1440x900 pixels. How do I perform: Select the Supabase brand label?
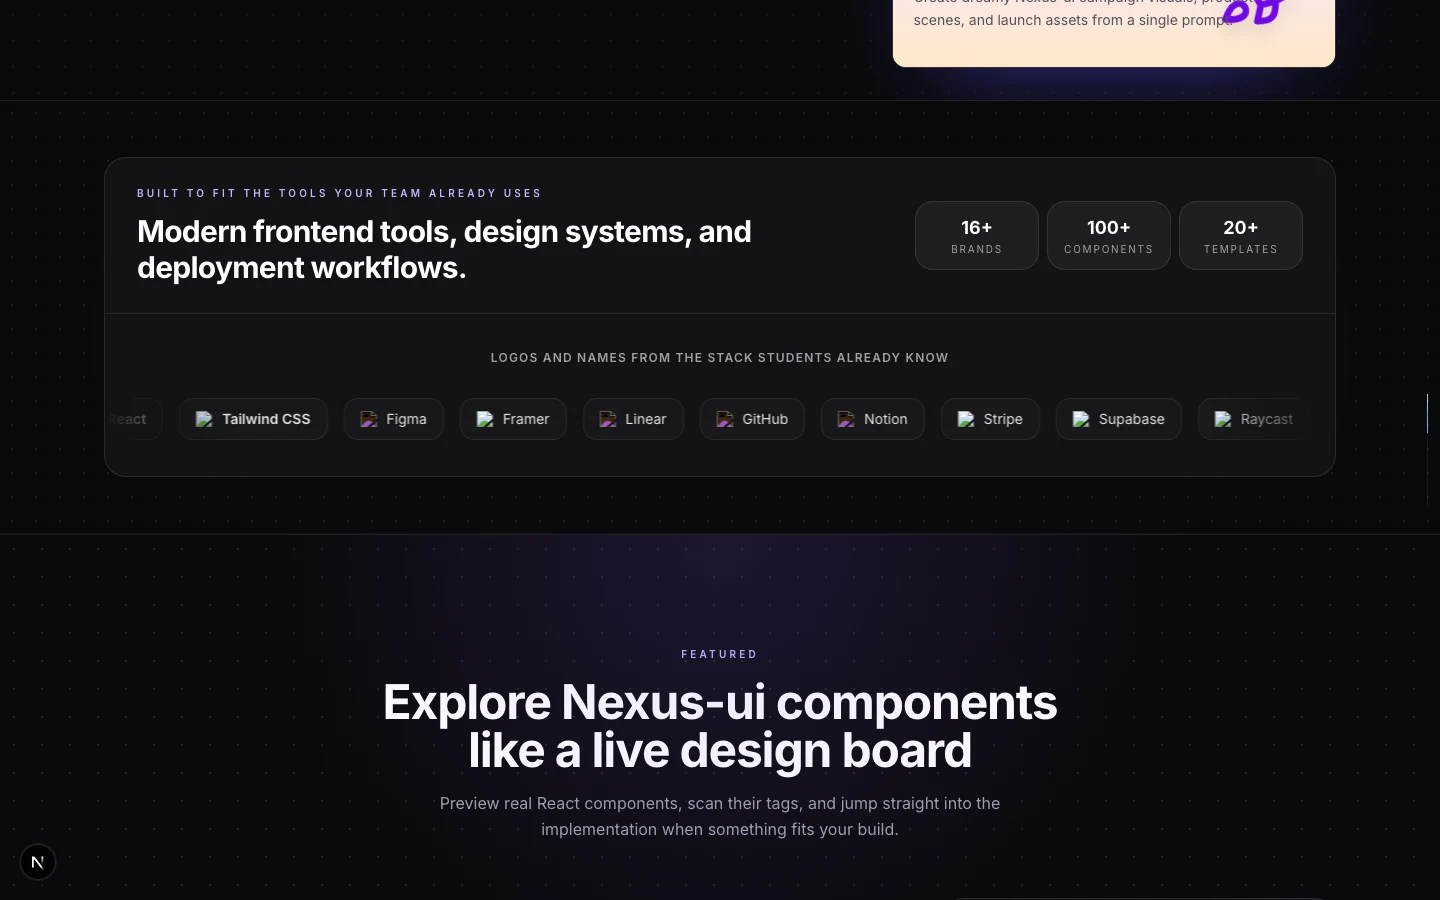1132,419
